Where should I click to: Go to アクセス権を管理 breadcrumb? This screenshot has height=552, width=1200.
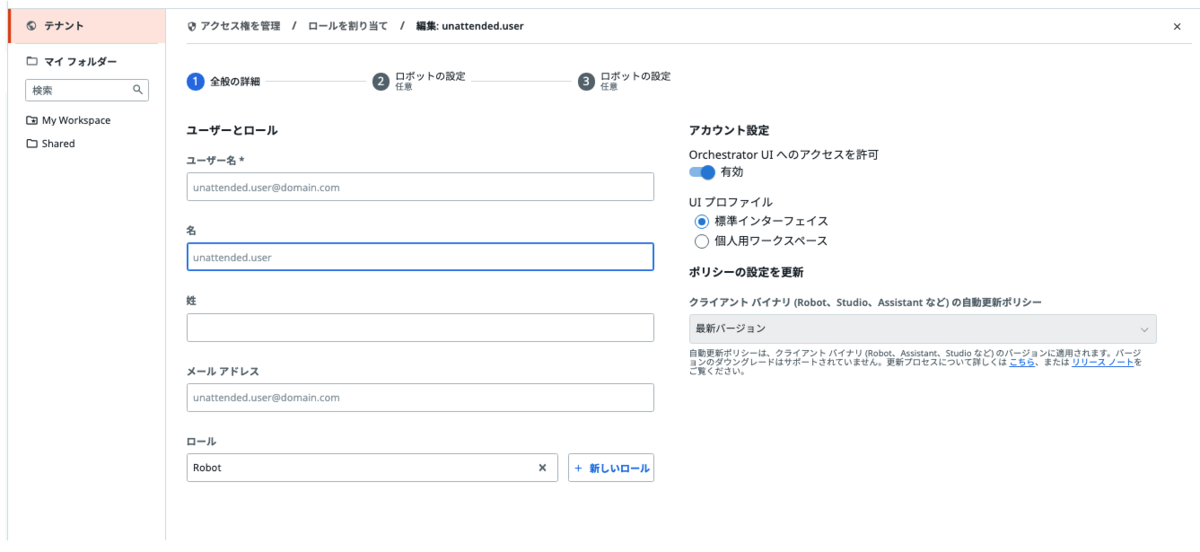pos(240,26)
